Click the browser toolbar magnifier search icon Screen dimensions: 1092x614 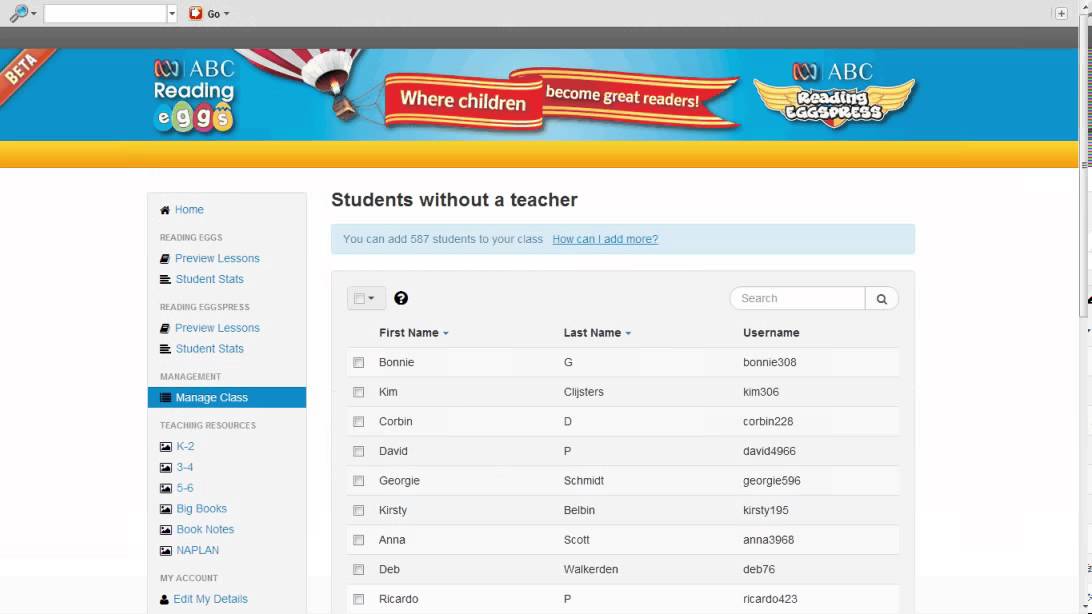pos(19,13)
